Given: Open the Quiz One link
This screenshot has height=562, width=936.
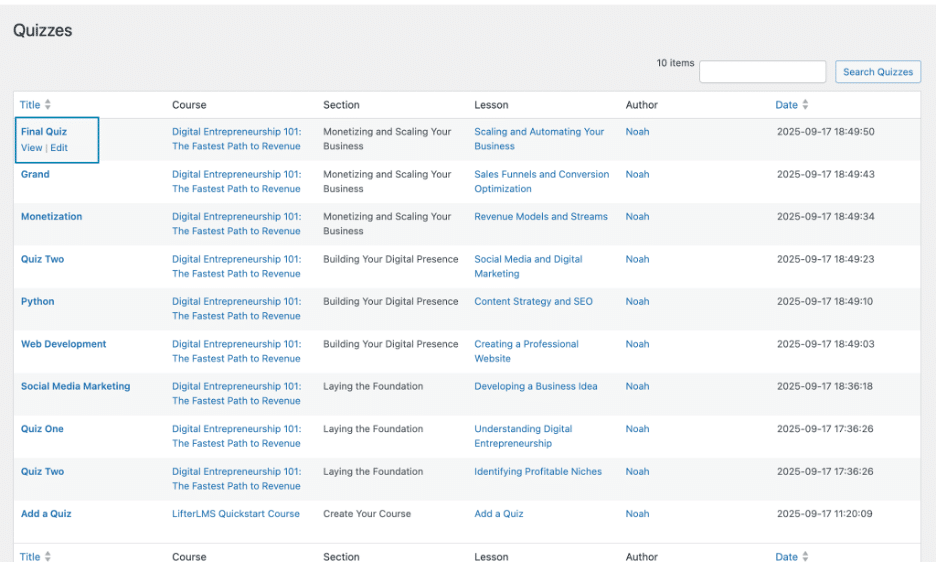Looking at the screenshot, I should (x=42, y=429).
